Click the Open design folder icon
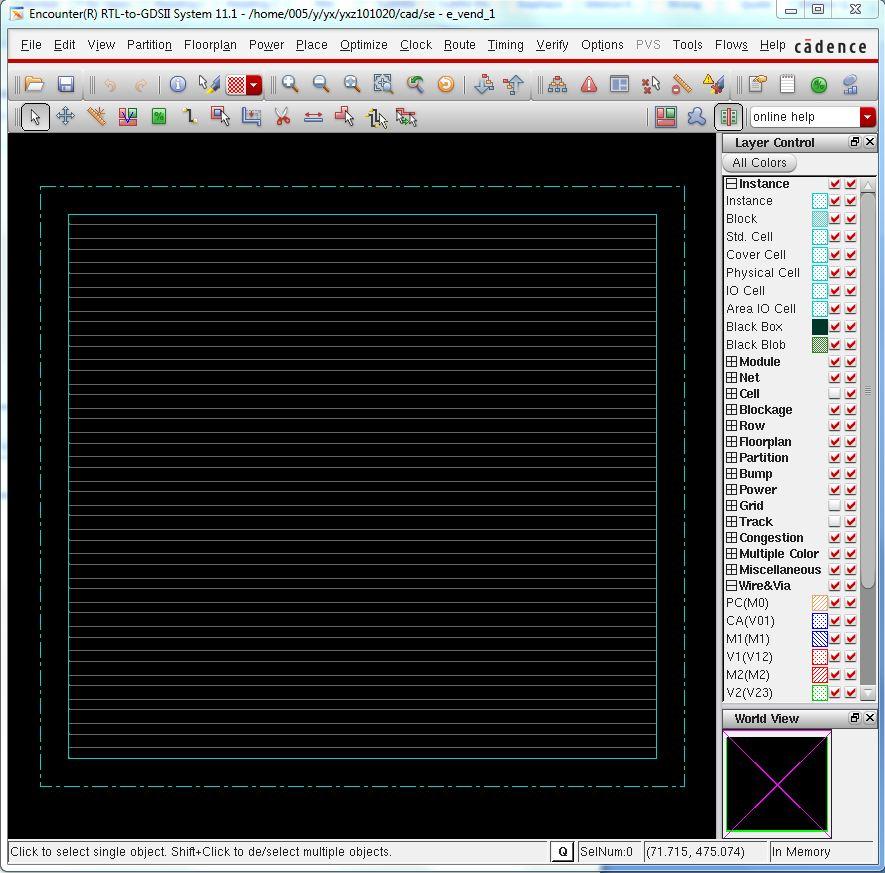Screen dimensions: 885x873 pos(34,85)
